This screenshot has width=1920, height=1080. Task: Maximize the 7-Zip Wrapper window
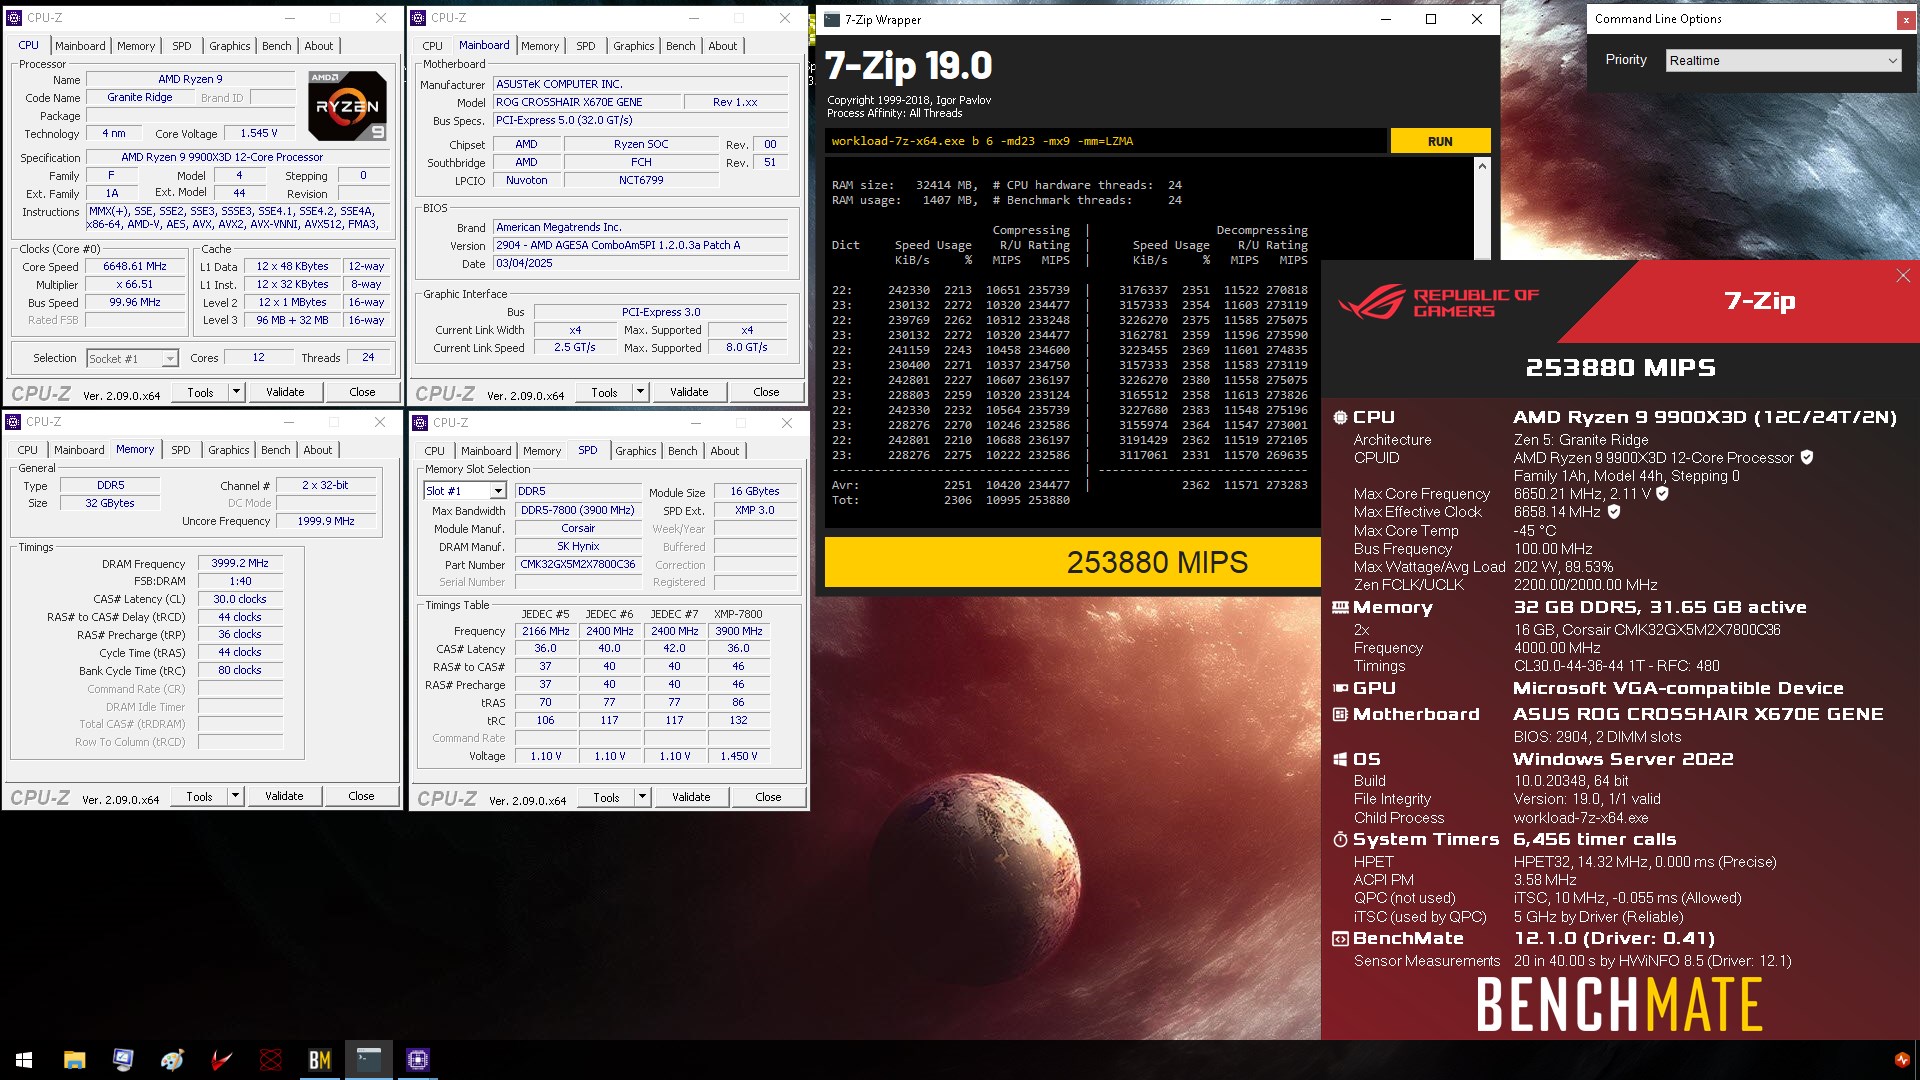tap(1431, 19)
